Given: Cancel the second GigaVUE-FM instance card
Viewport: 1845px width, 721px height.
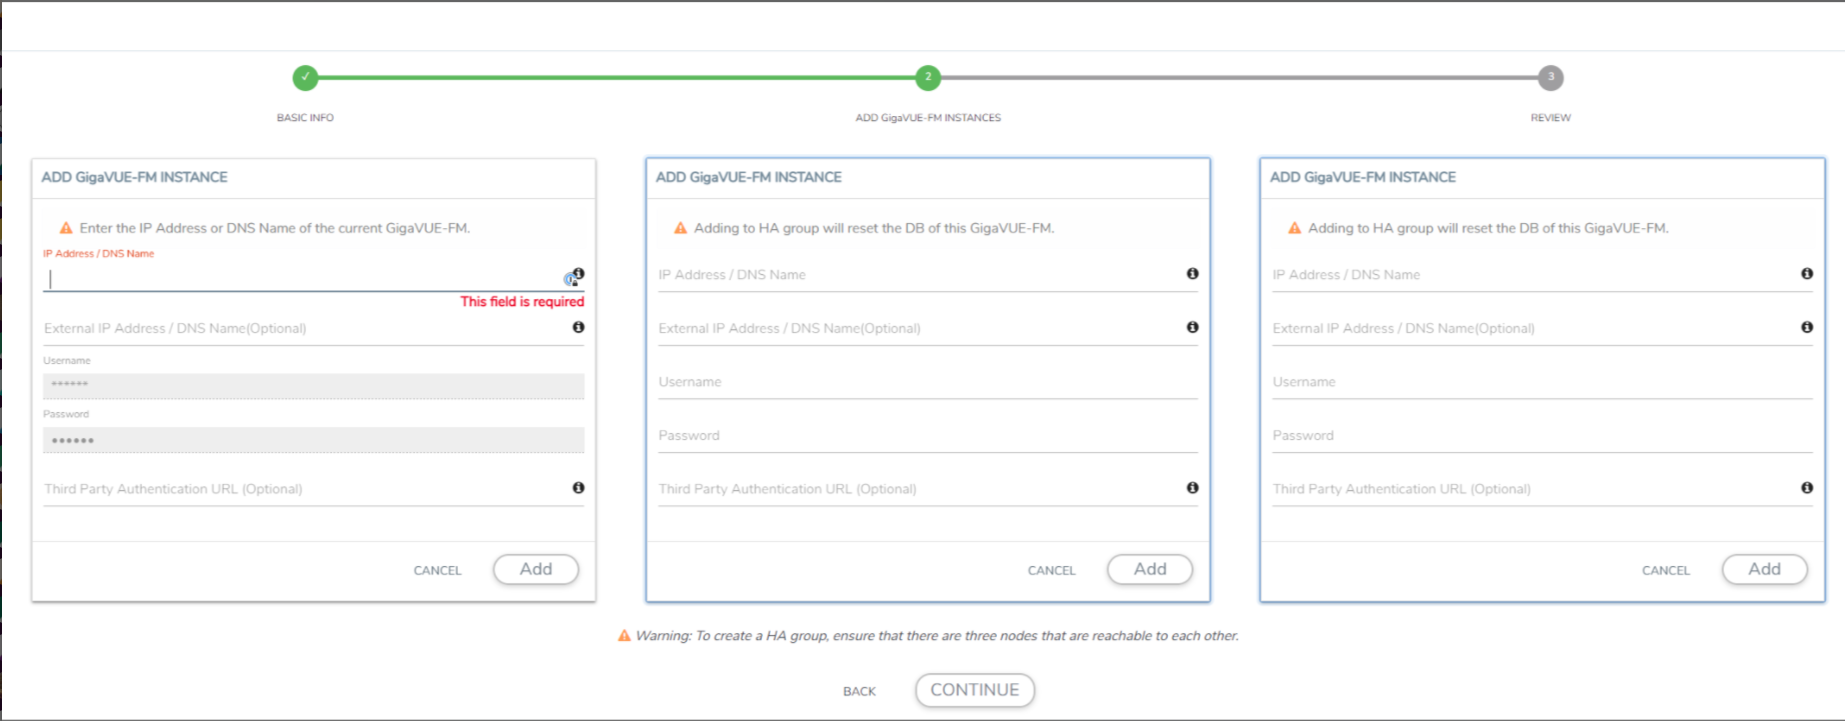Looking at the screenshot, I should pos(1052,571).
